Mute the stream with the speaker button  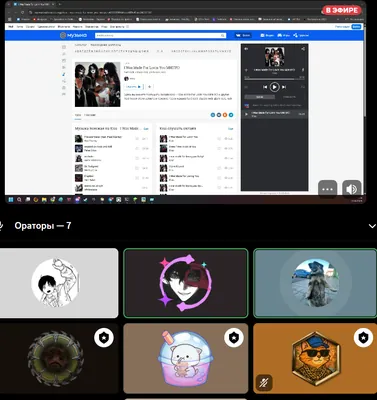(352, 189)
